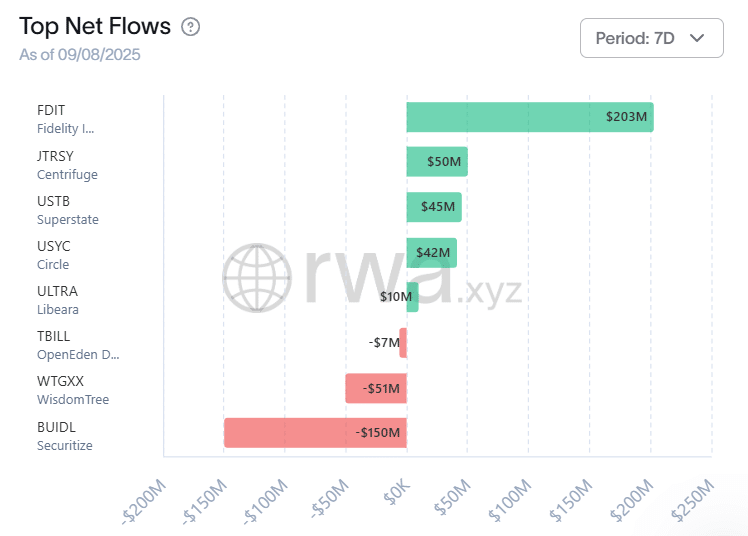Click the FDIT $203M green bar
The height and width of the screenshot is (536, 748).
(x=529, y=117)
